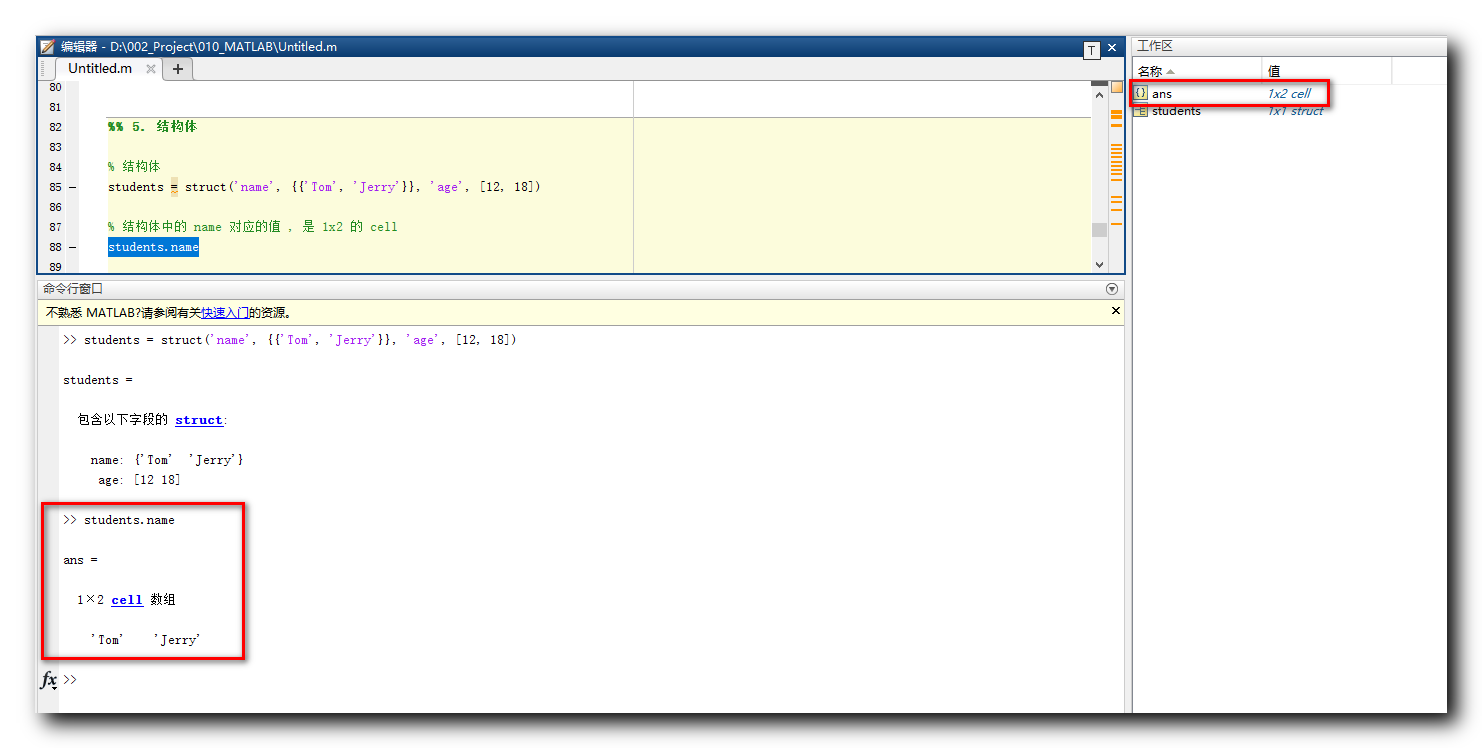Click the students = struct code line in editor
The height and width of the screenshot is (748, 1482).
tap(324, 187)
